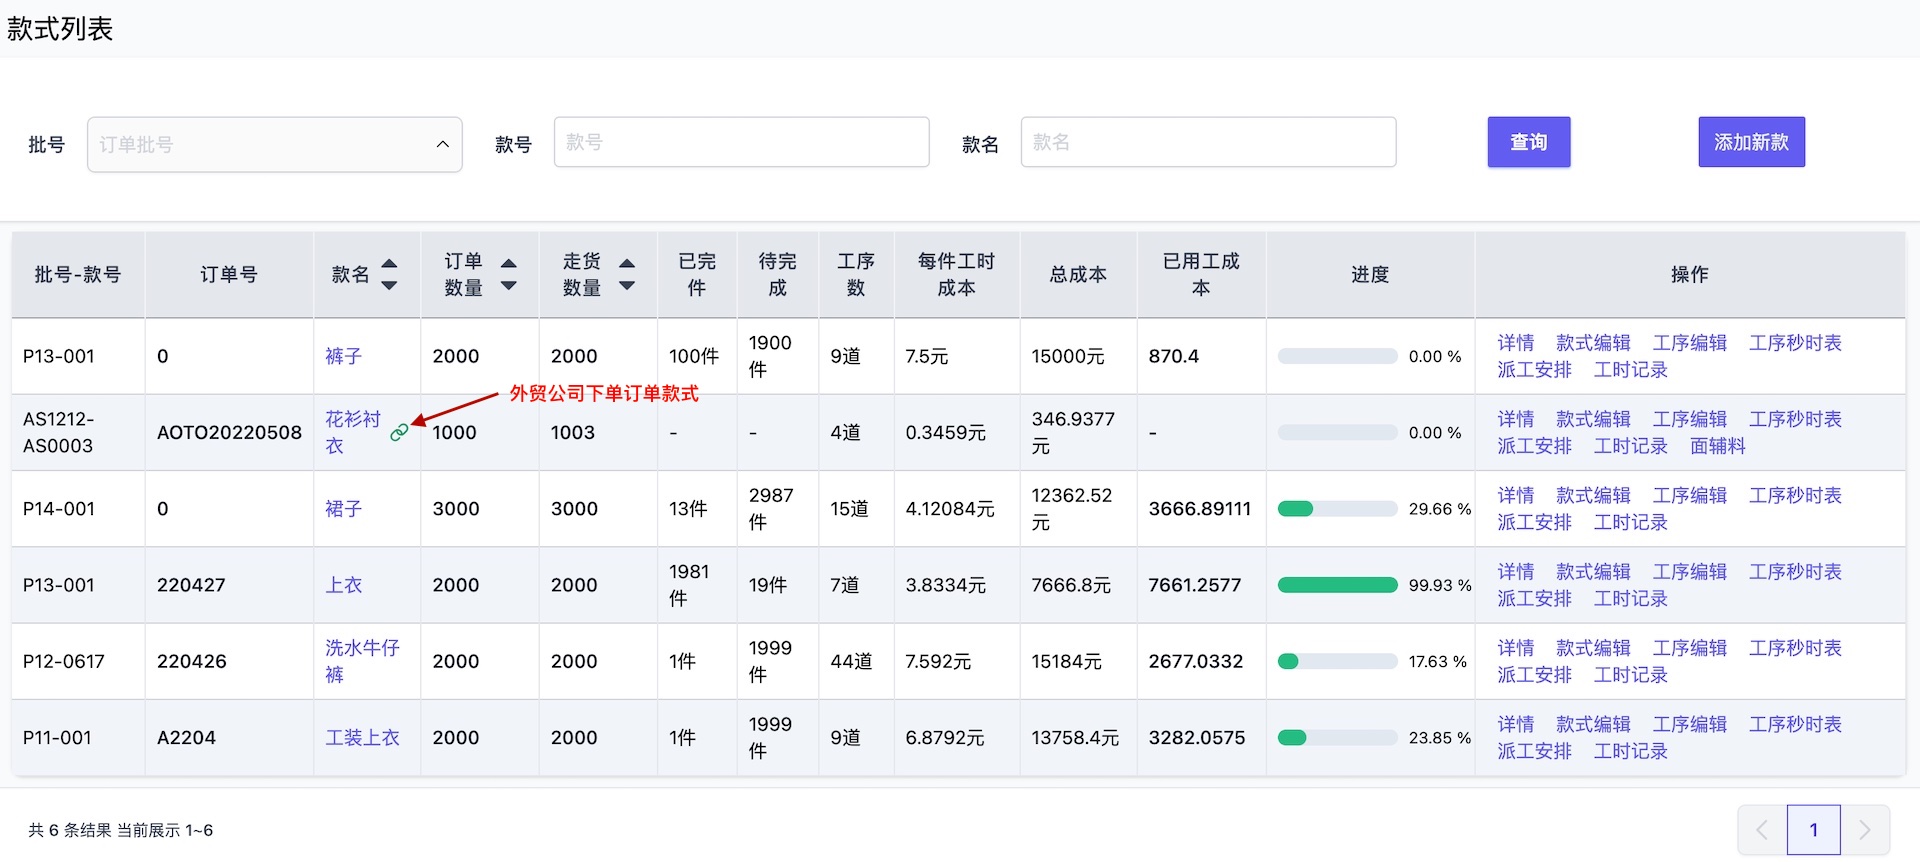This screenshot has height=862, width=1920.
Task: Open 派工安排 for AOTO20220508 row
Action: click(1535, 446)
